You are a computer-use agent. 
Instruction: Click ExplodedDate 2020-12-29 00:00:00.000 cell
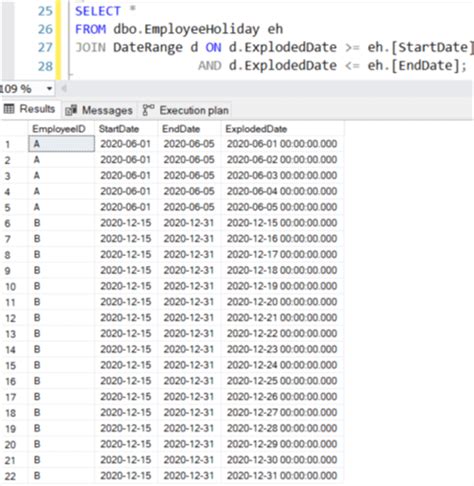pyautogui.click(x=283, y=444)
